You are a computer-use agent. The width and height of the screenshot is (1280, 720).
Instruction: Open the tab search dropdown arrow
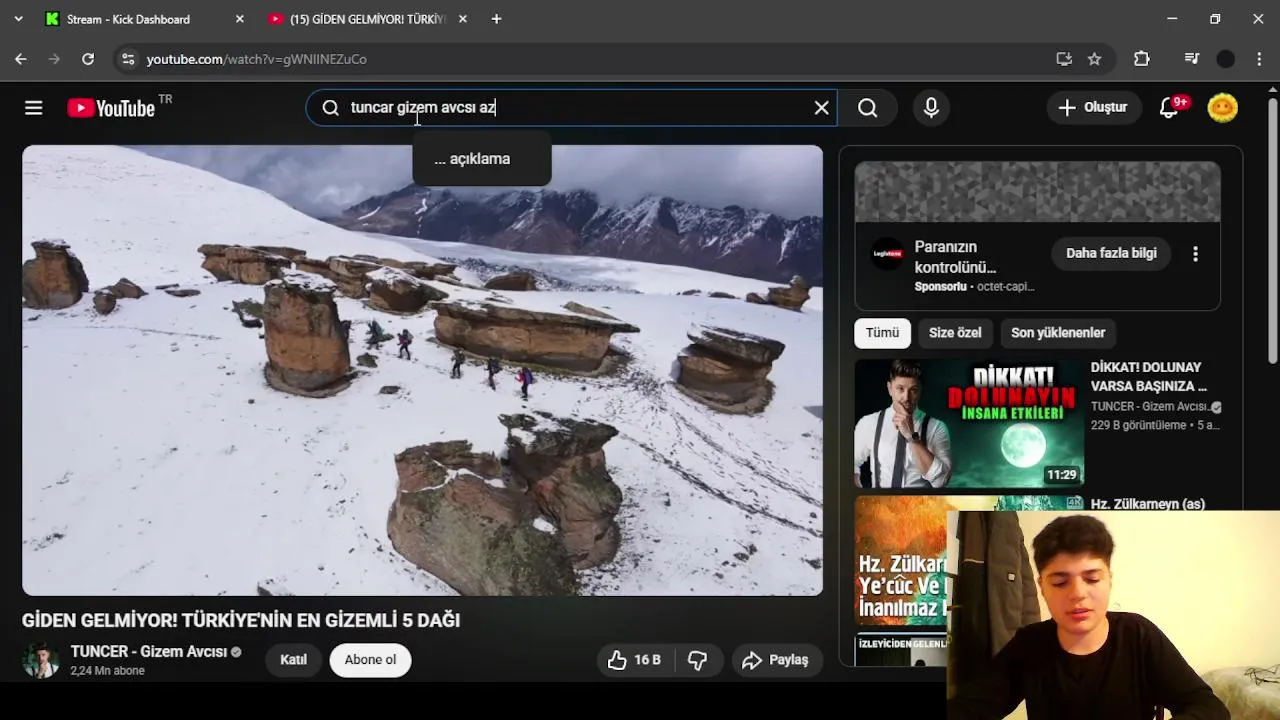[18, 19]
